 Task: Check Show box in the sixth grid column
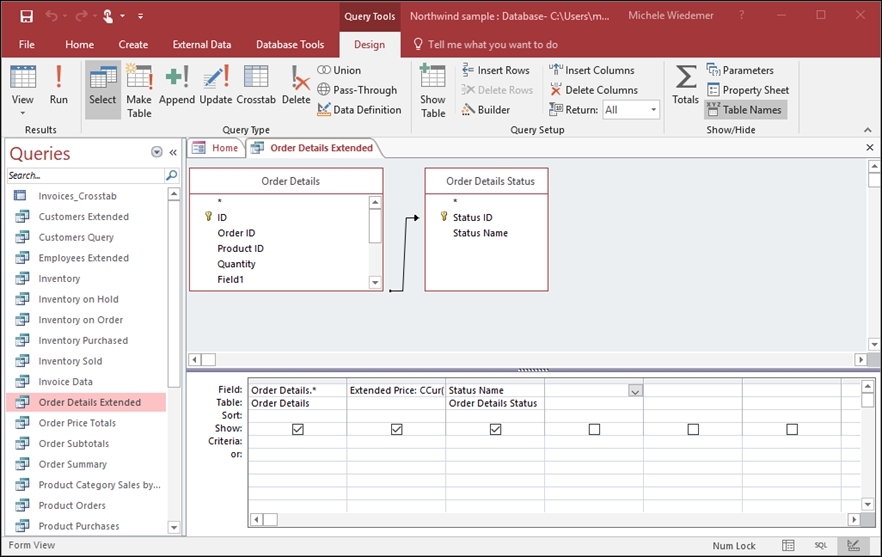click(792, 429)
